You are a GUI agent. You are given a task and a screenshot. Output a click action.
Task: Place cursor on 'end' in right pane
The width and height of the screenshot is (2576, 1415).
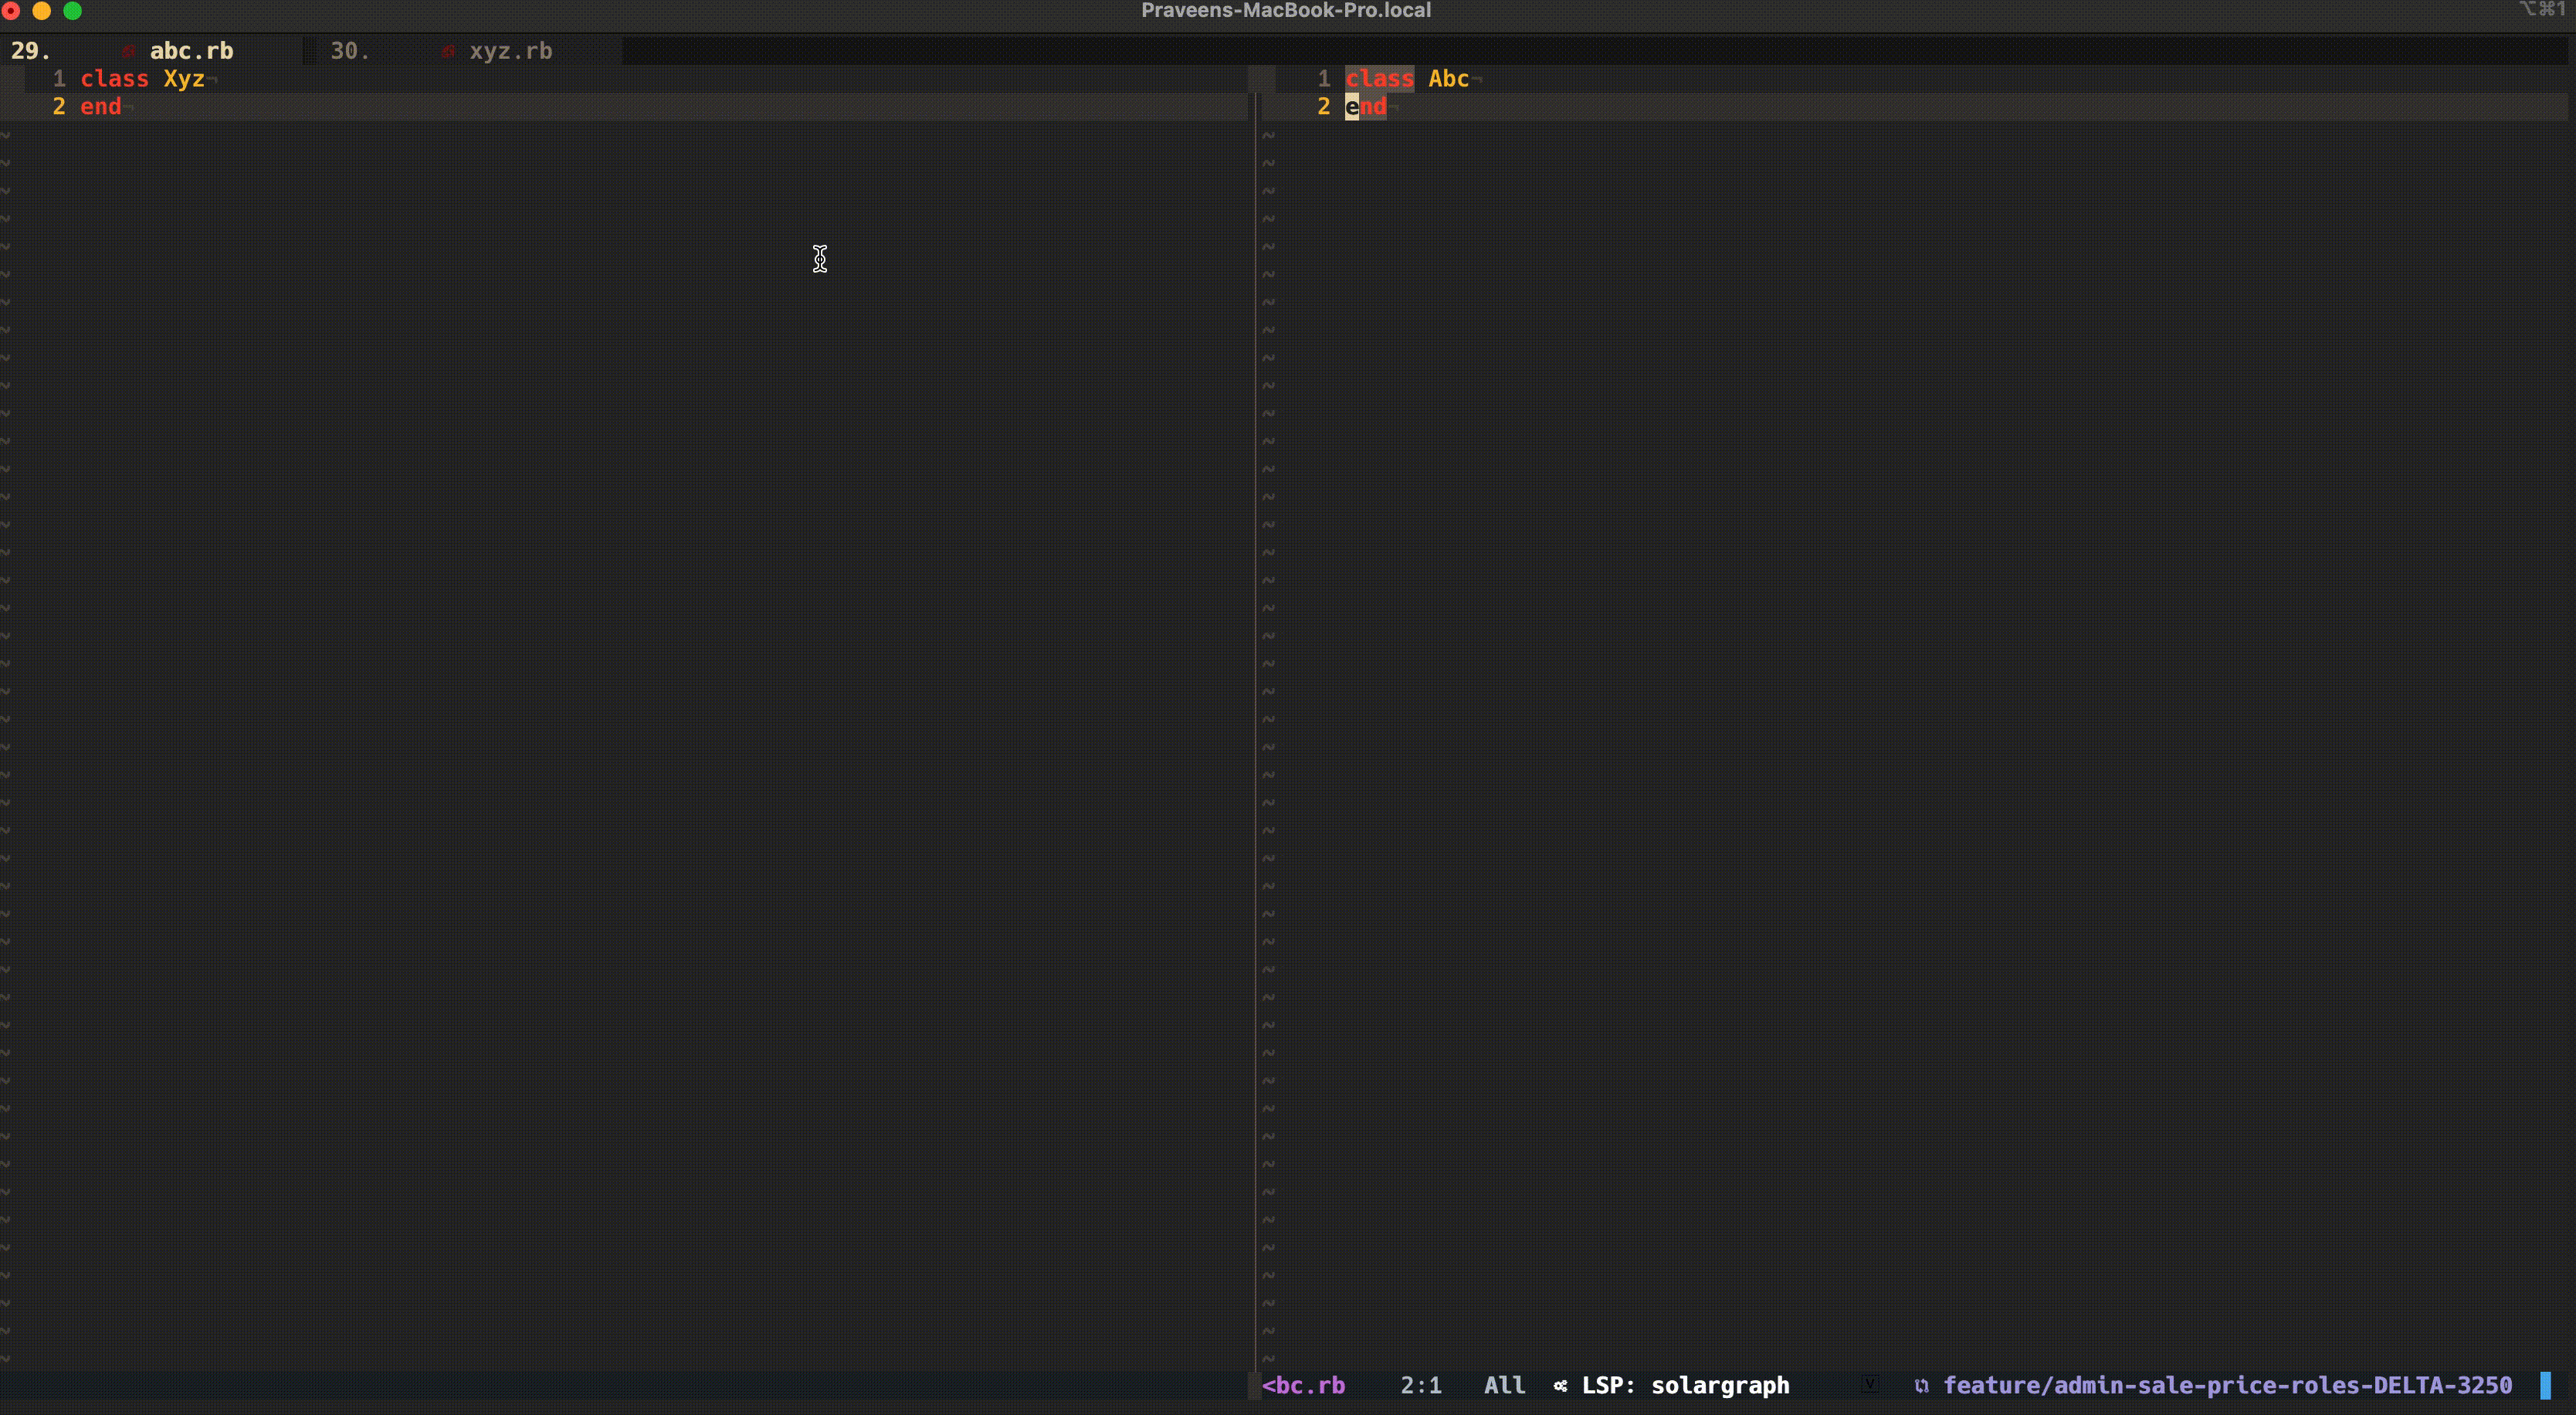(x=1365, y=107)
